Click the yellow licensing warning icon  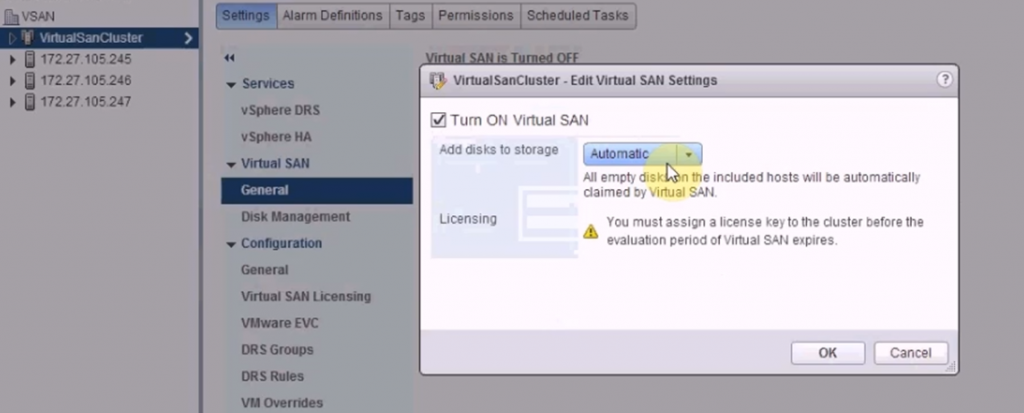point(591,231)
